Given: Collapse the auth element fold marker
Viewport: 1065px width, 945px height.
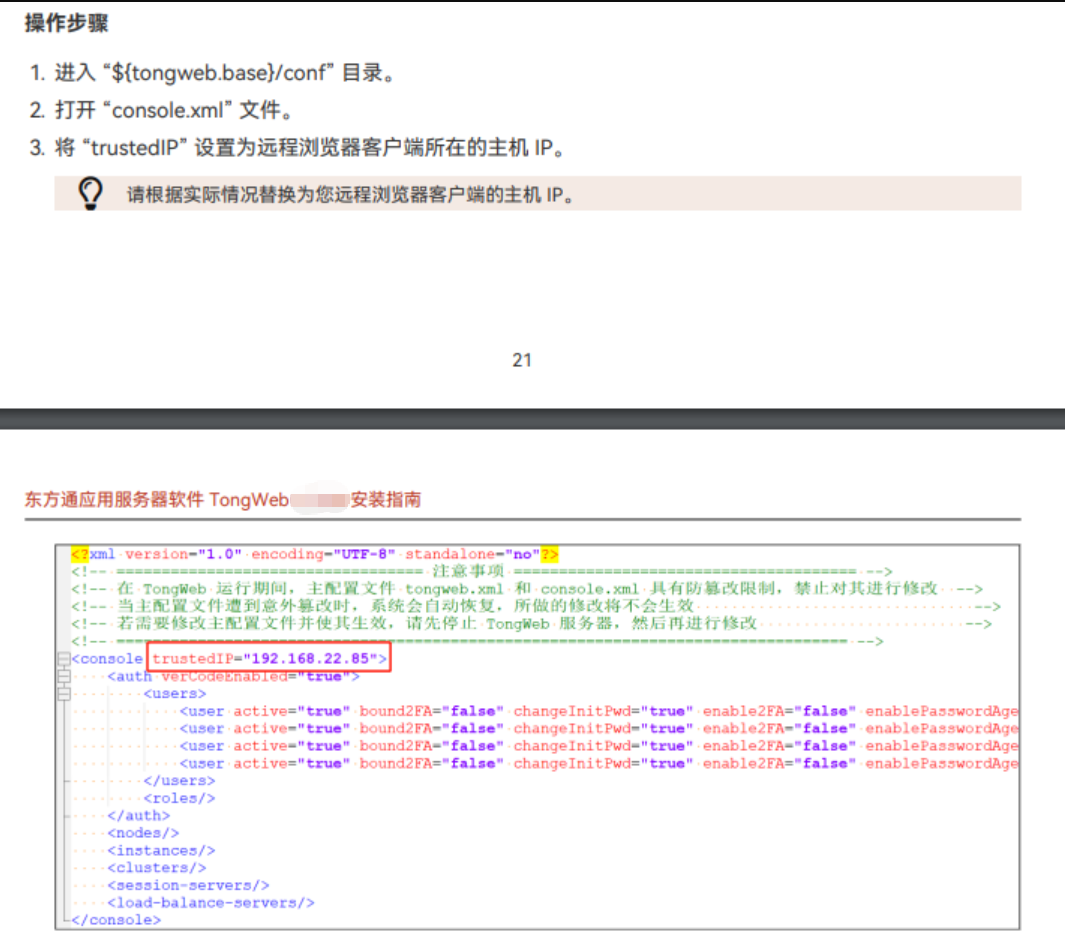Looking at the screenshot, I should tap(64, 676).
